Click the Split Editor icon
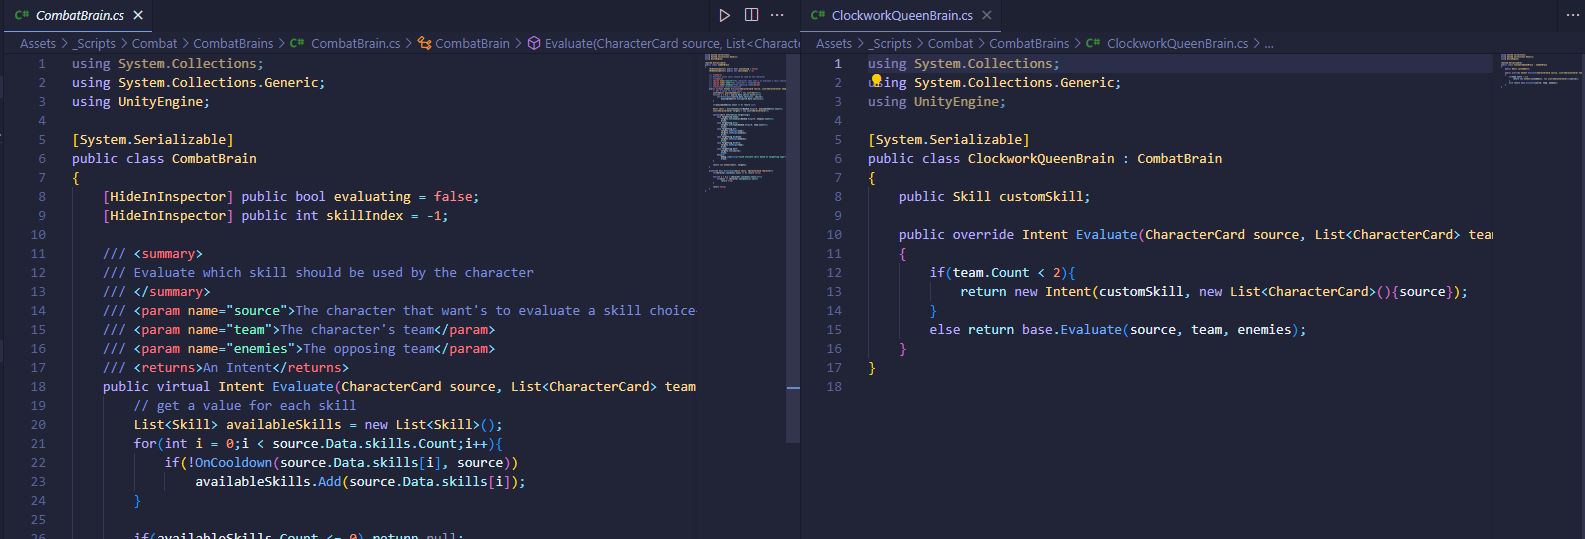 (751, 15)
